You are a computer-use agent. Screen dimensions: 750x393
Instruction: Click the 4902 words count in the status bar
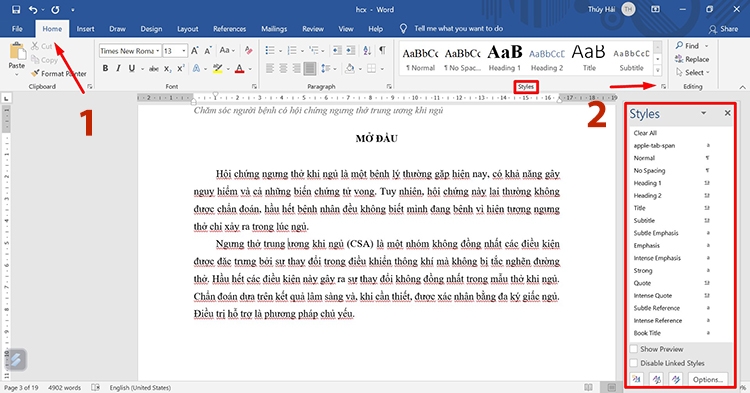coord(65,388)
